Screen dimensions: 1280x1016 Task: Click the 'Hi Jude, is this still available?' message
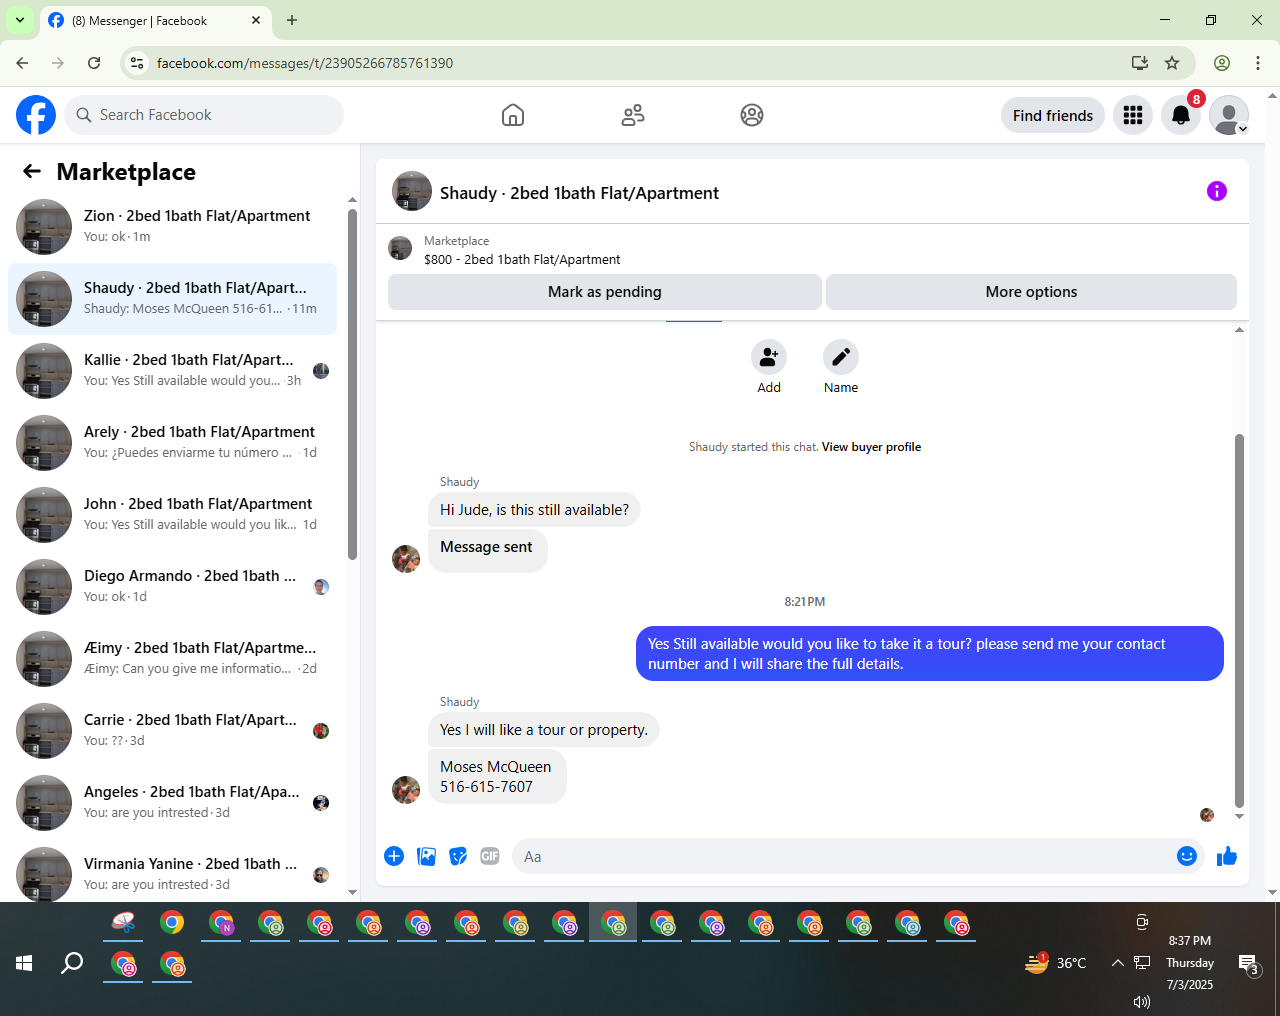tap(534, 510)
